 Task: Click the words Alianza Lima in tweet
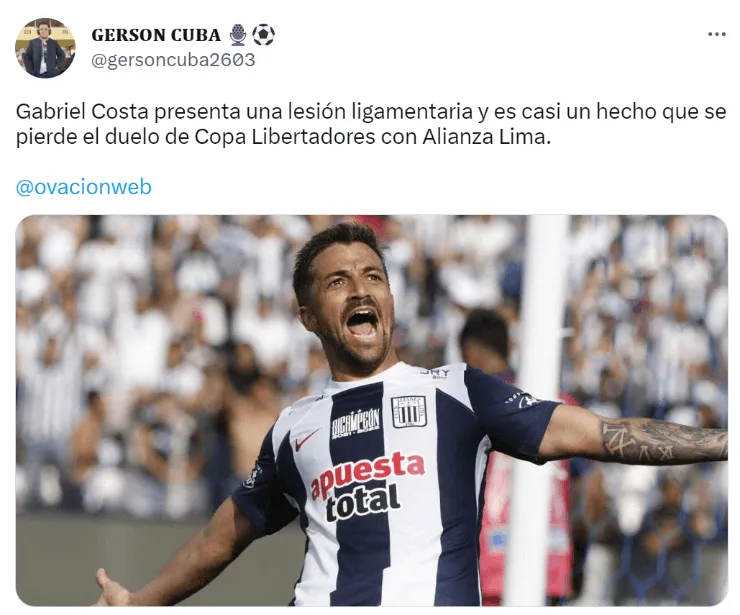coord(486,137)
